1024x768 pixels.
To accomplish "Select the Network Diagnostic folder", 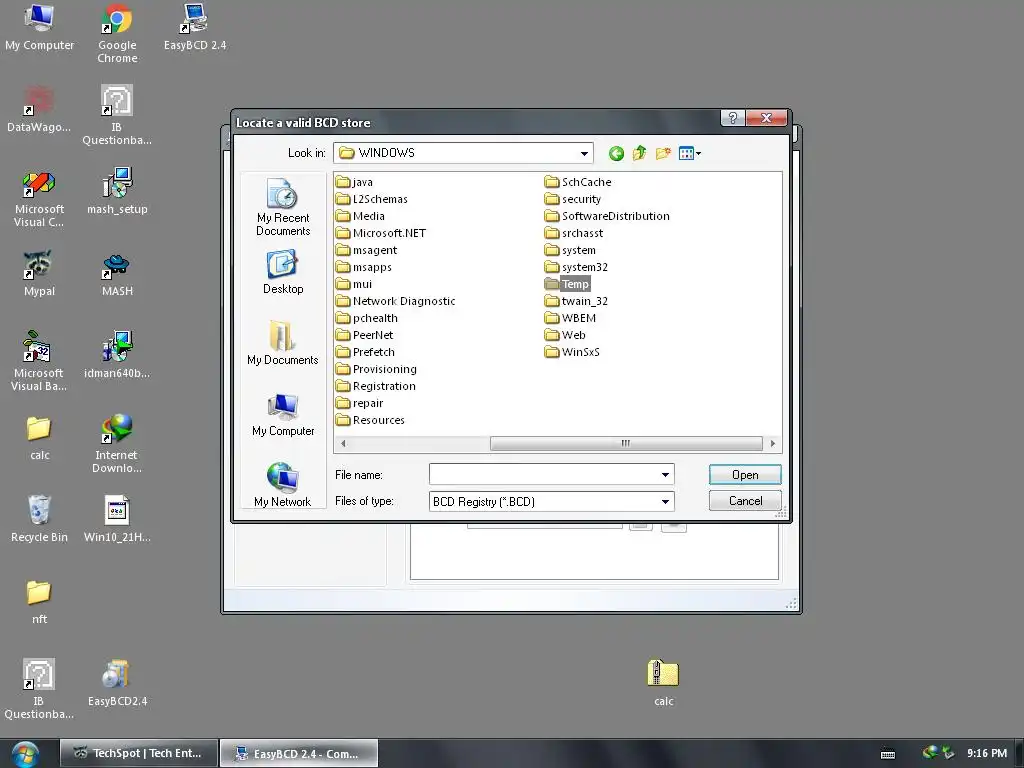I will click(396, 301).
